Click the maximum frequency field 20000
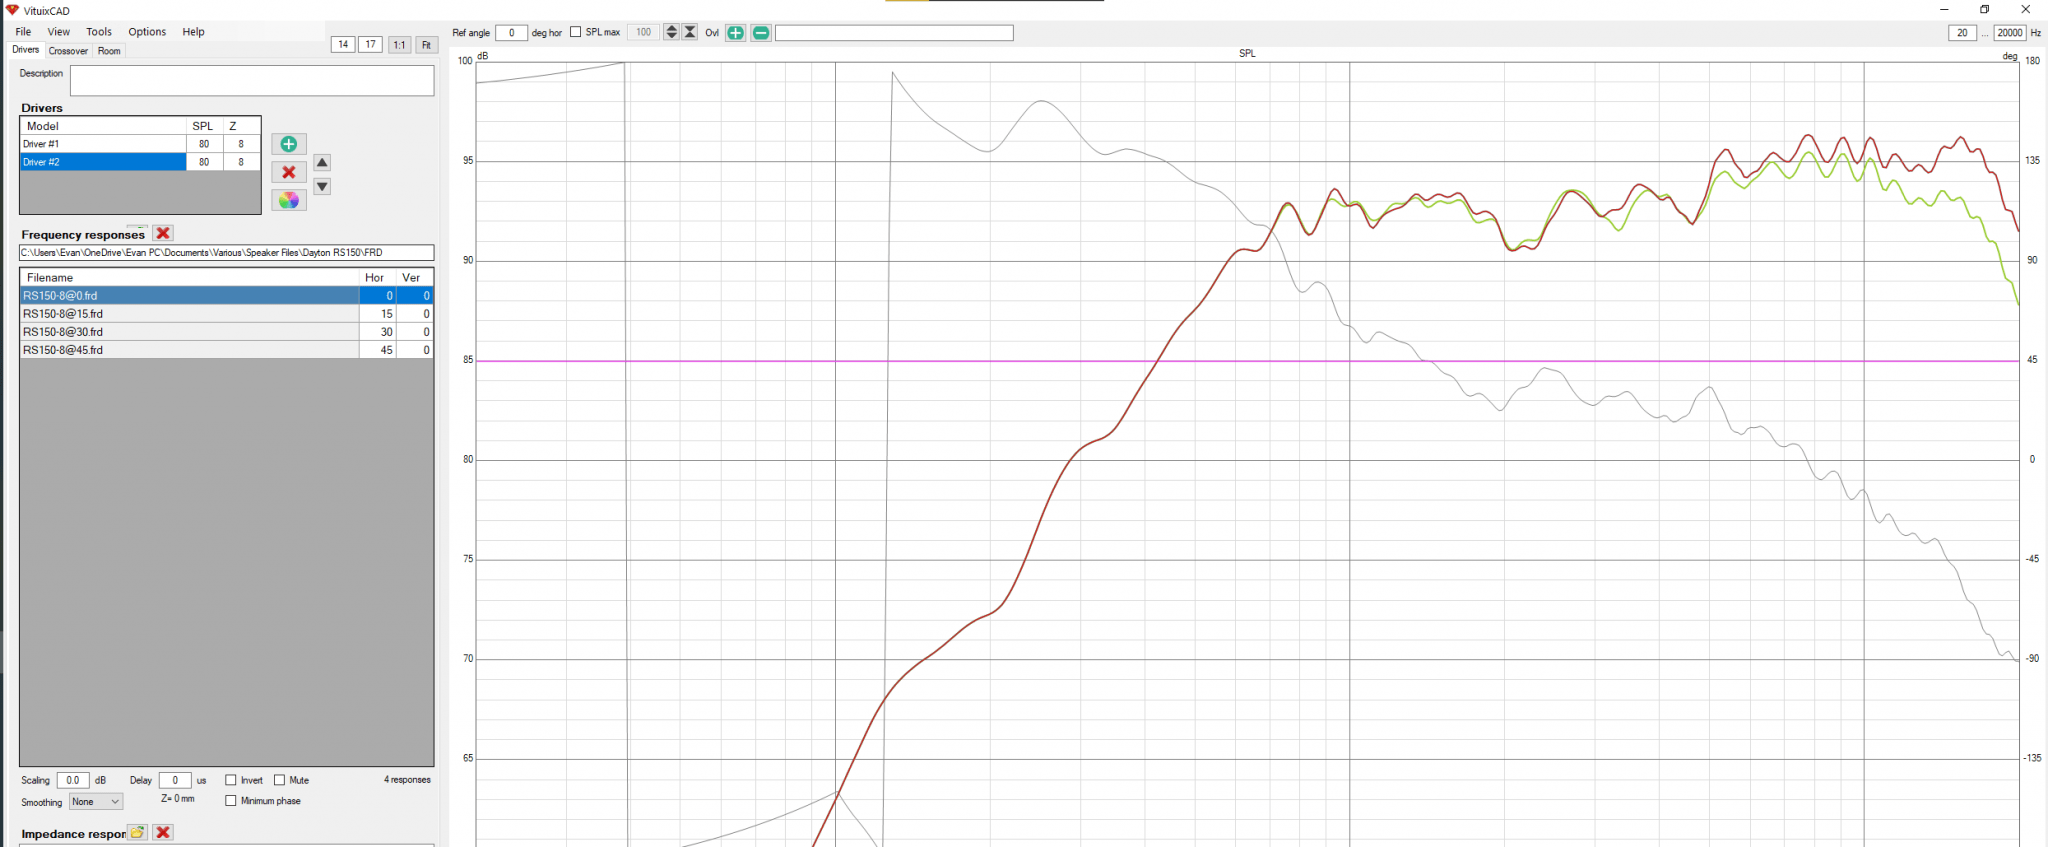Screen dimensions: 2048x847 2010,33
